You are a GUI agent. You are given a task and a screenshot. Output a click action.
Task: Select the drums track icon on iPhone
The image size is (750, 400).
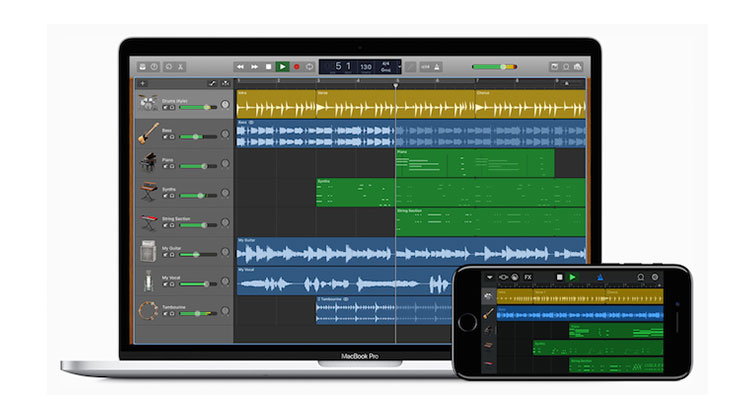point(488,297)
